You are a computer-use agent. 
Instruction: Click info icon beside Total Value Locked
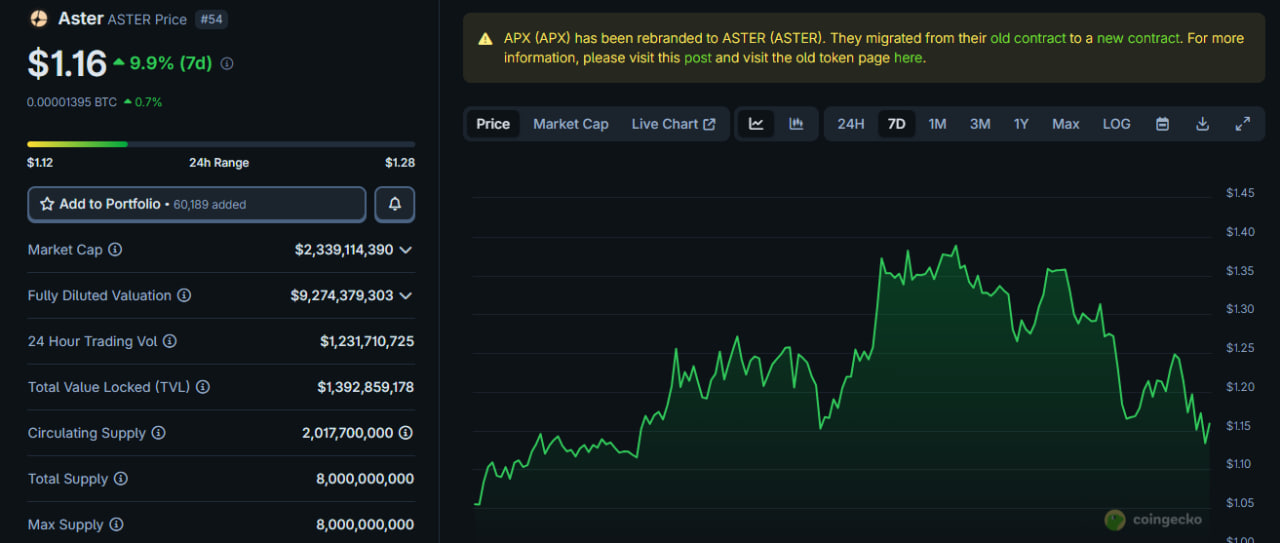(203, 387)
